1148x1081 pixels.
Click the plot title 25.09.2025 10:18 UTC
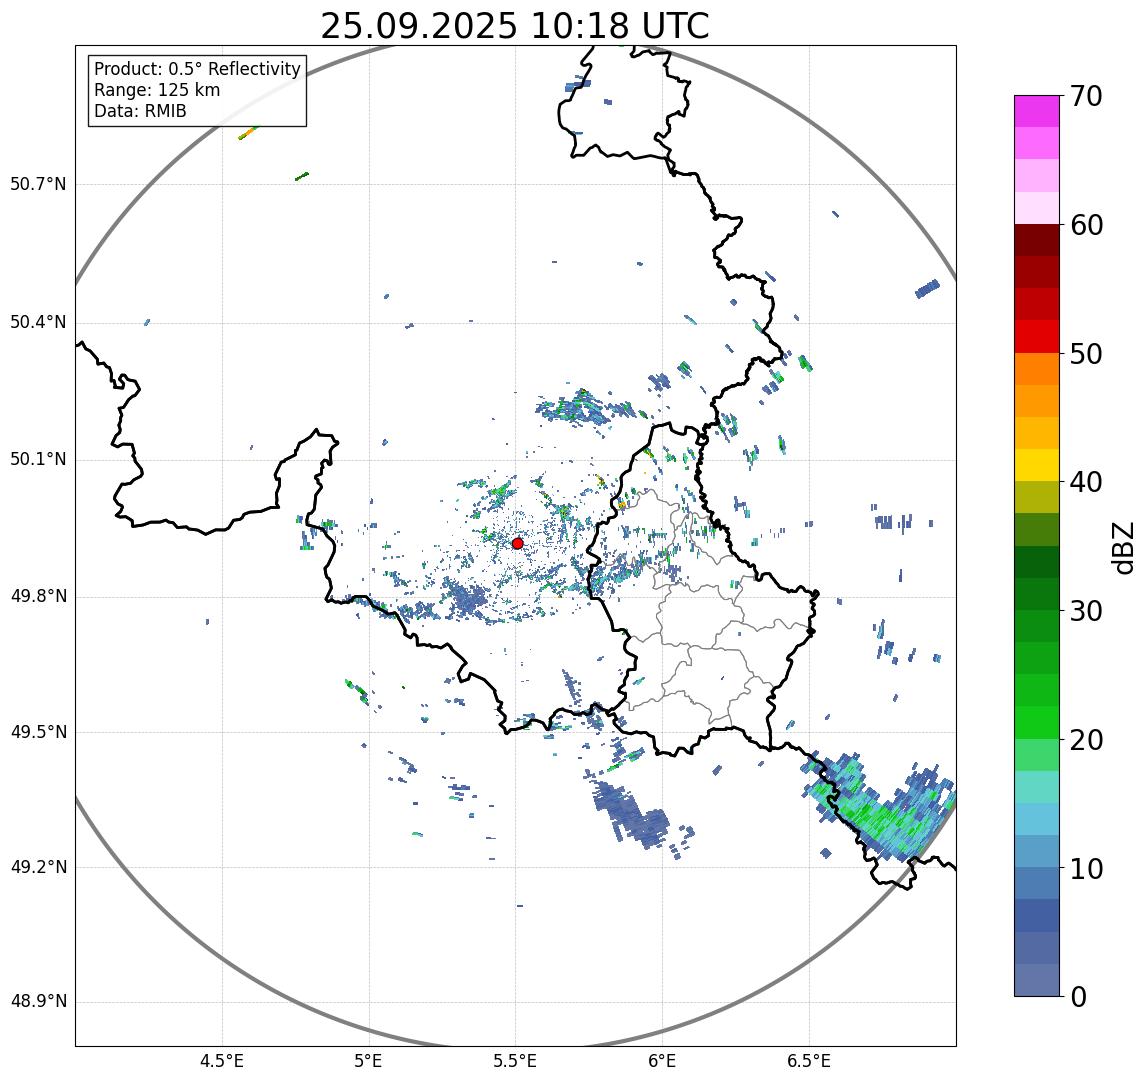(x=515, y=26)
